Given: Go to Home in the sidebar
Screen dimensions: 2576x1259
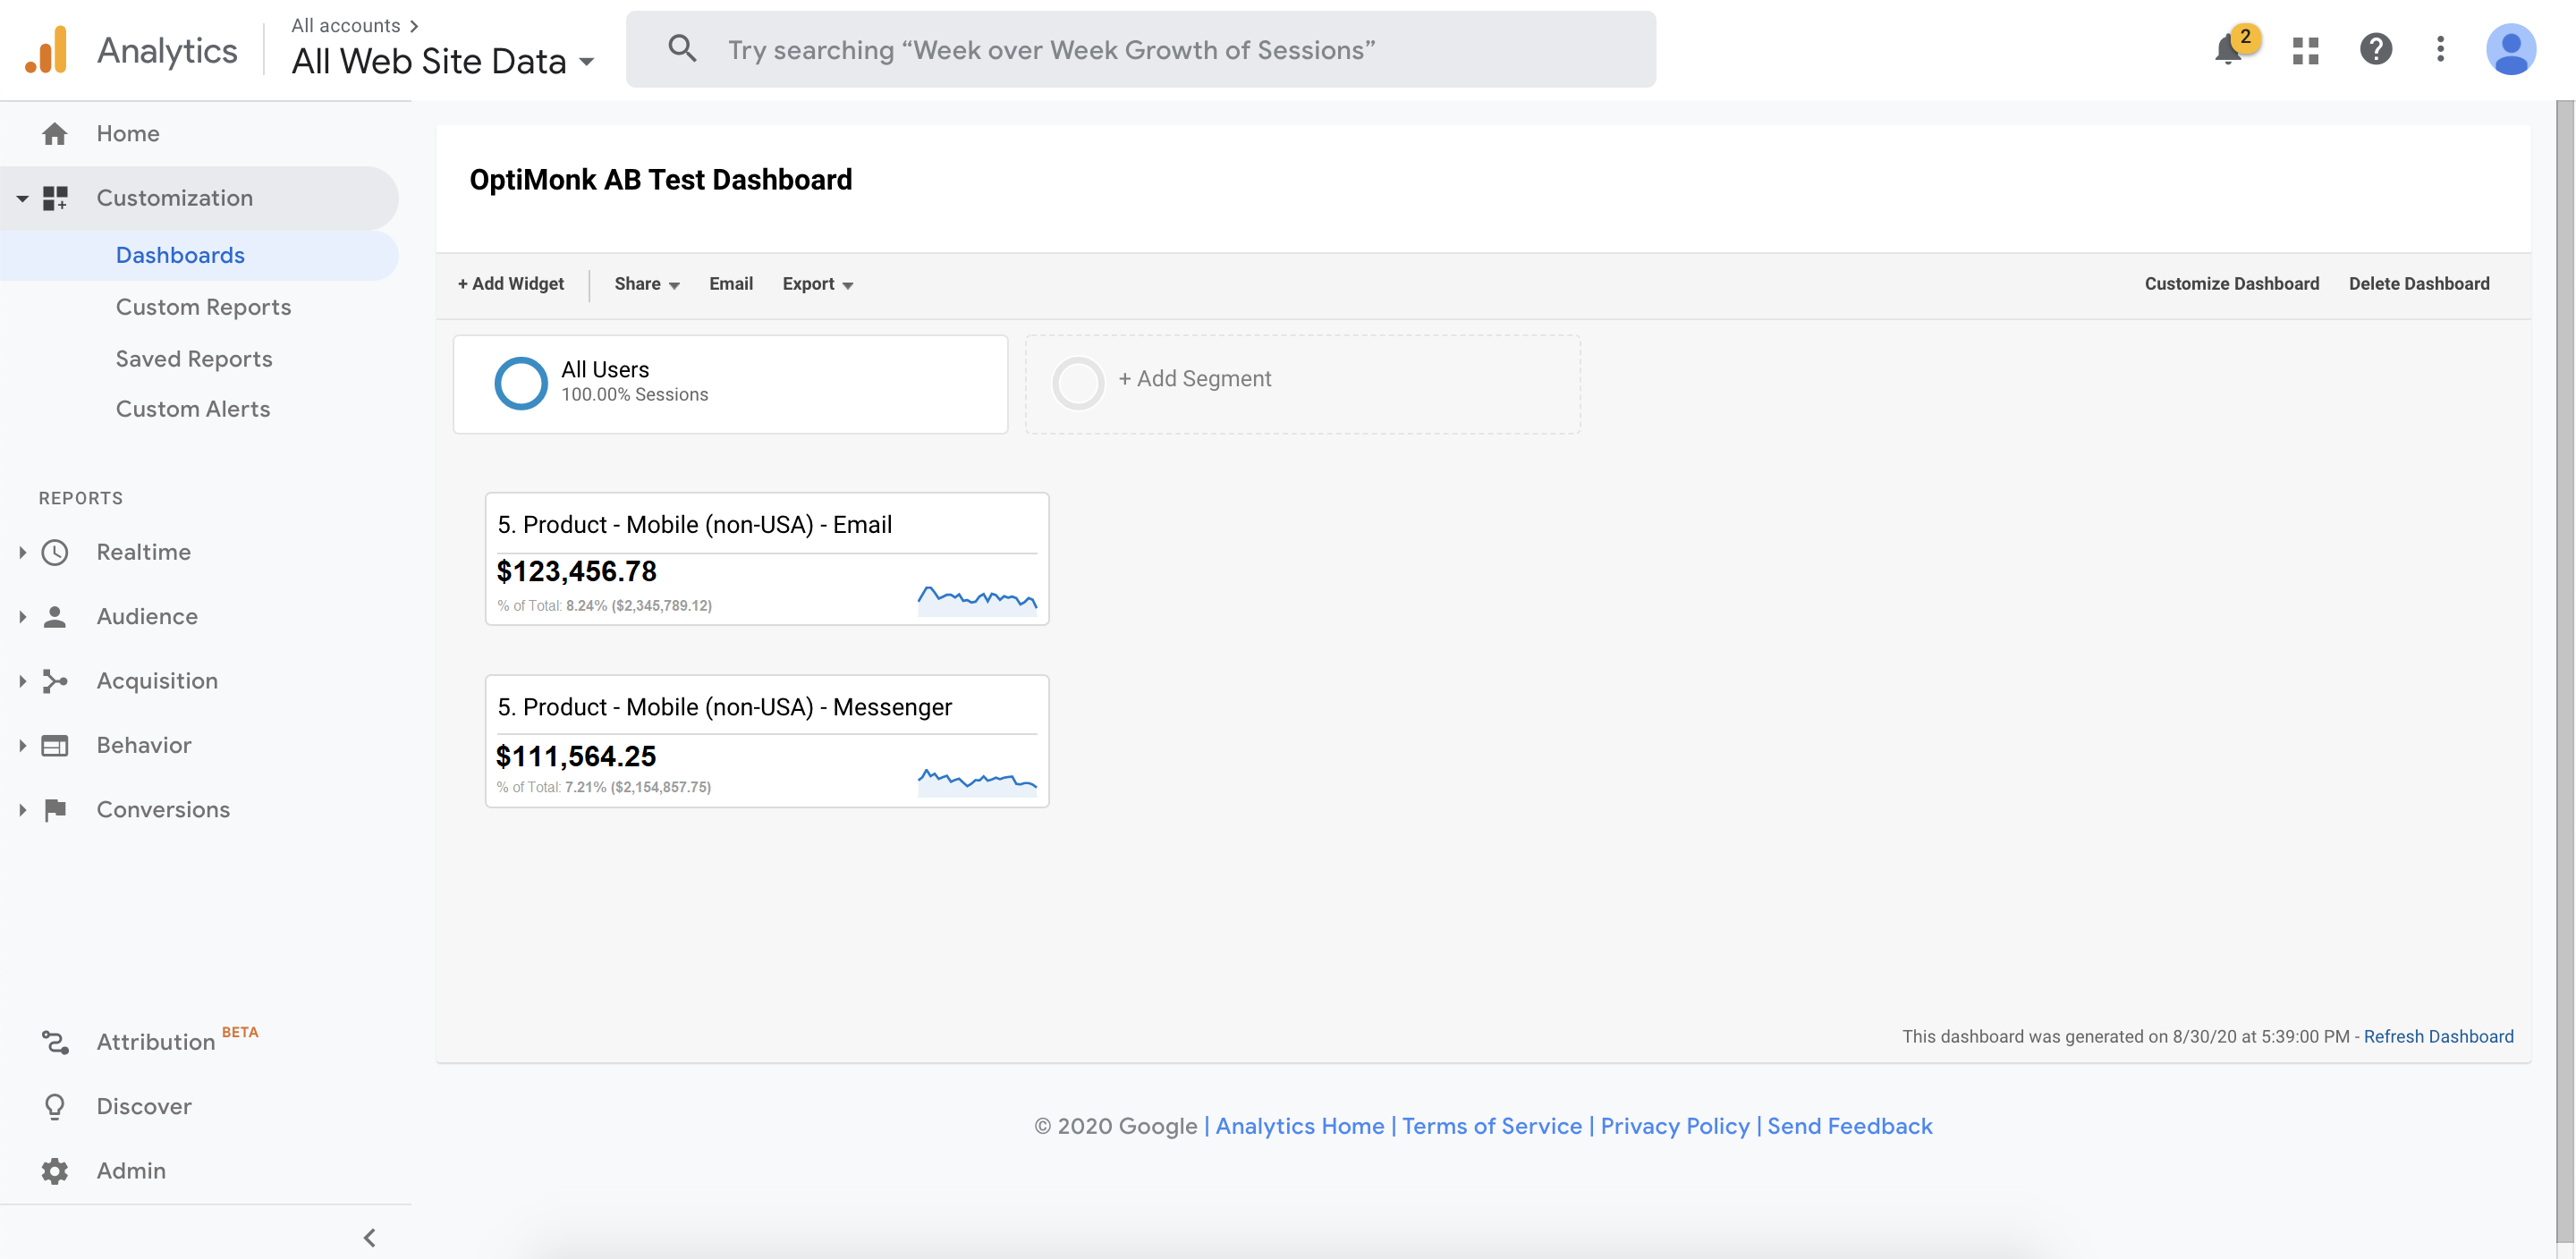Looking at the screenshot, I should [128, 133].
